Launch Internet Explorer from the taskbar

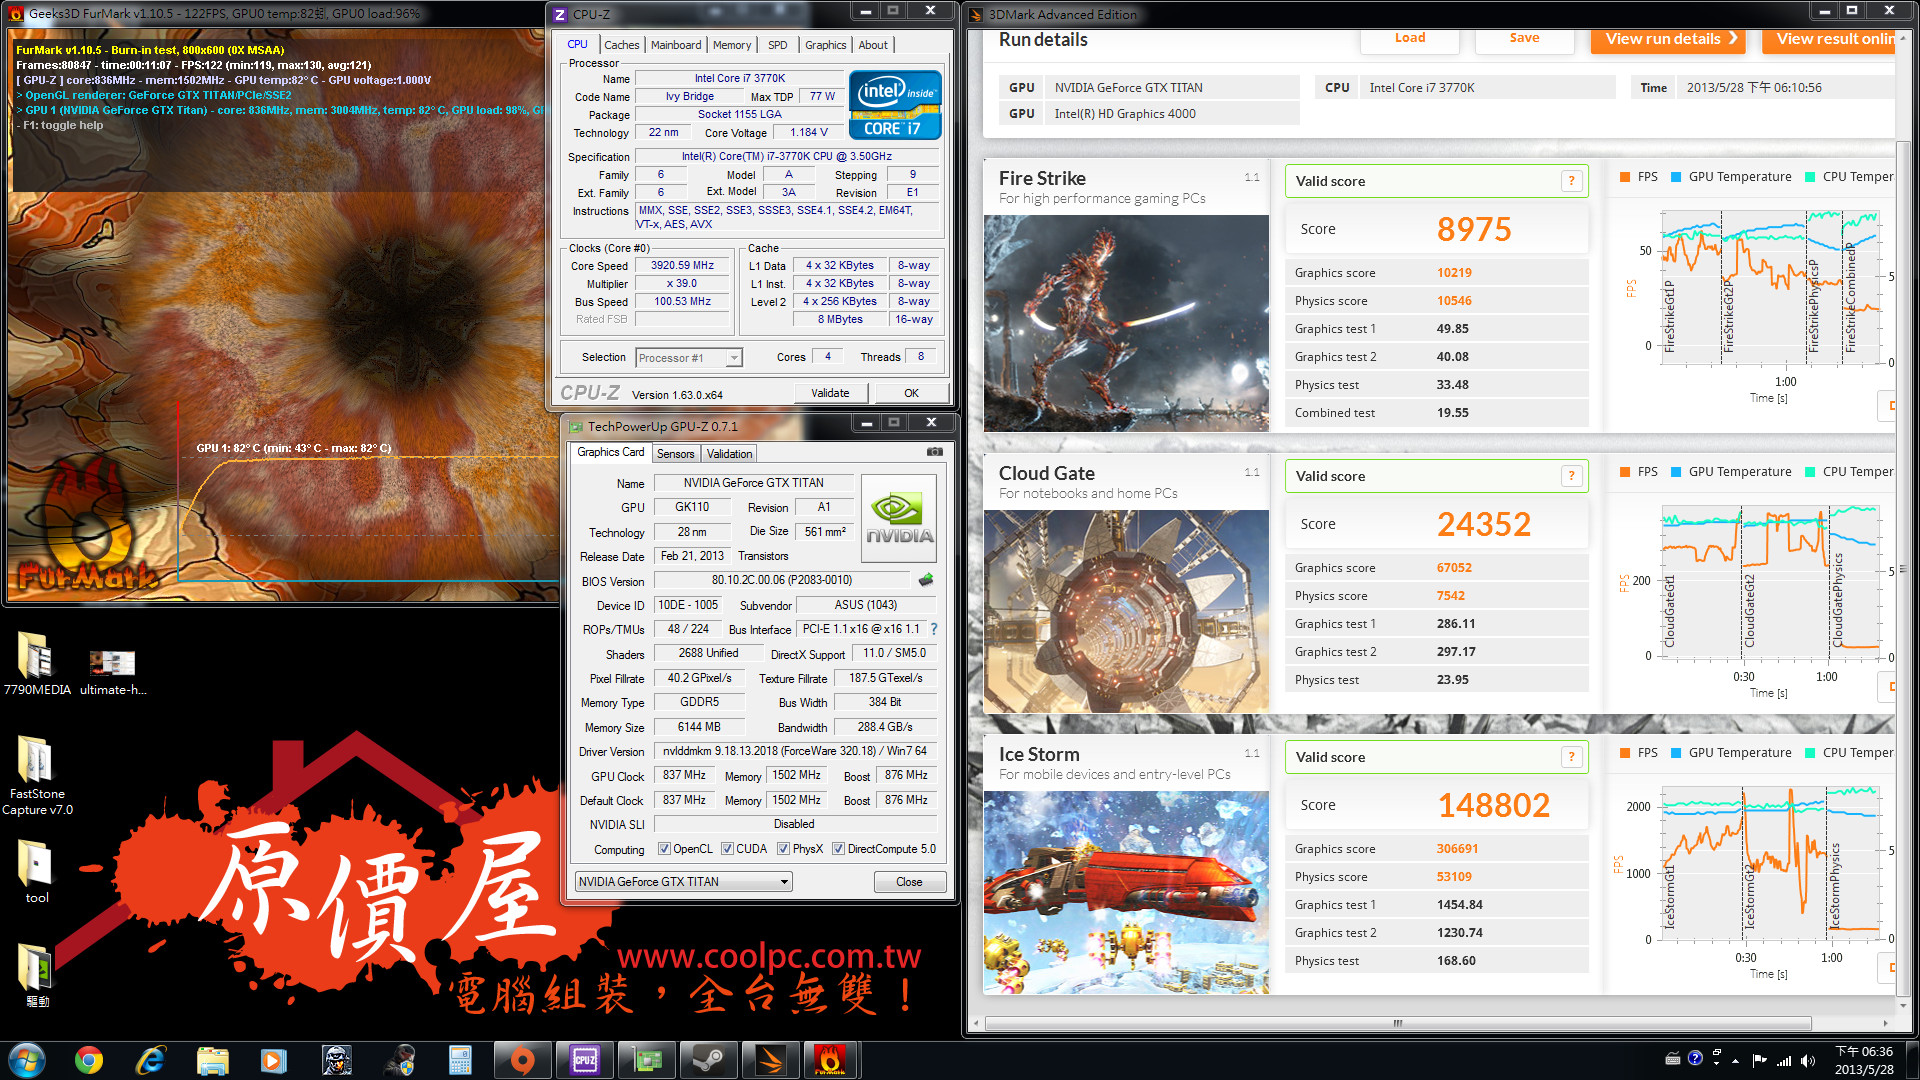point(151,1060)
